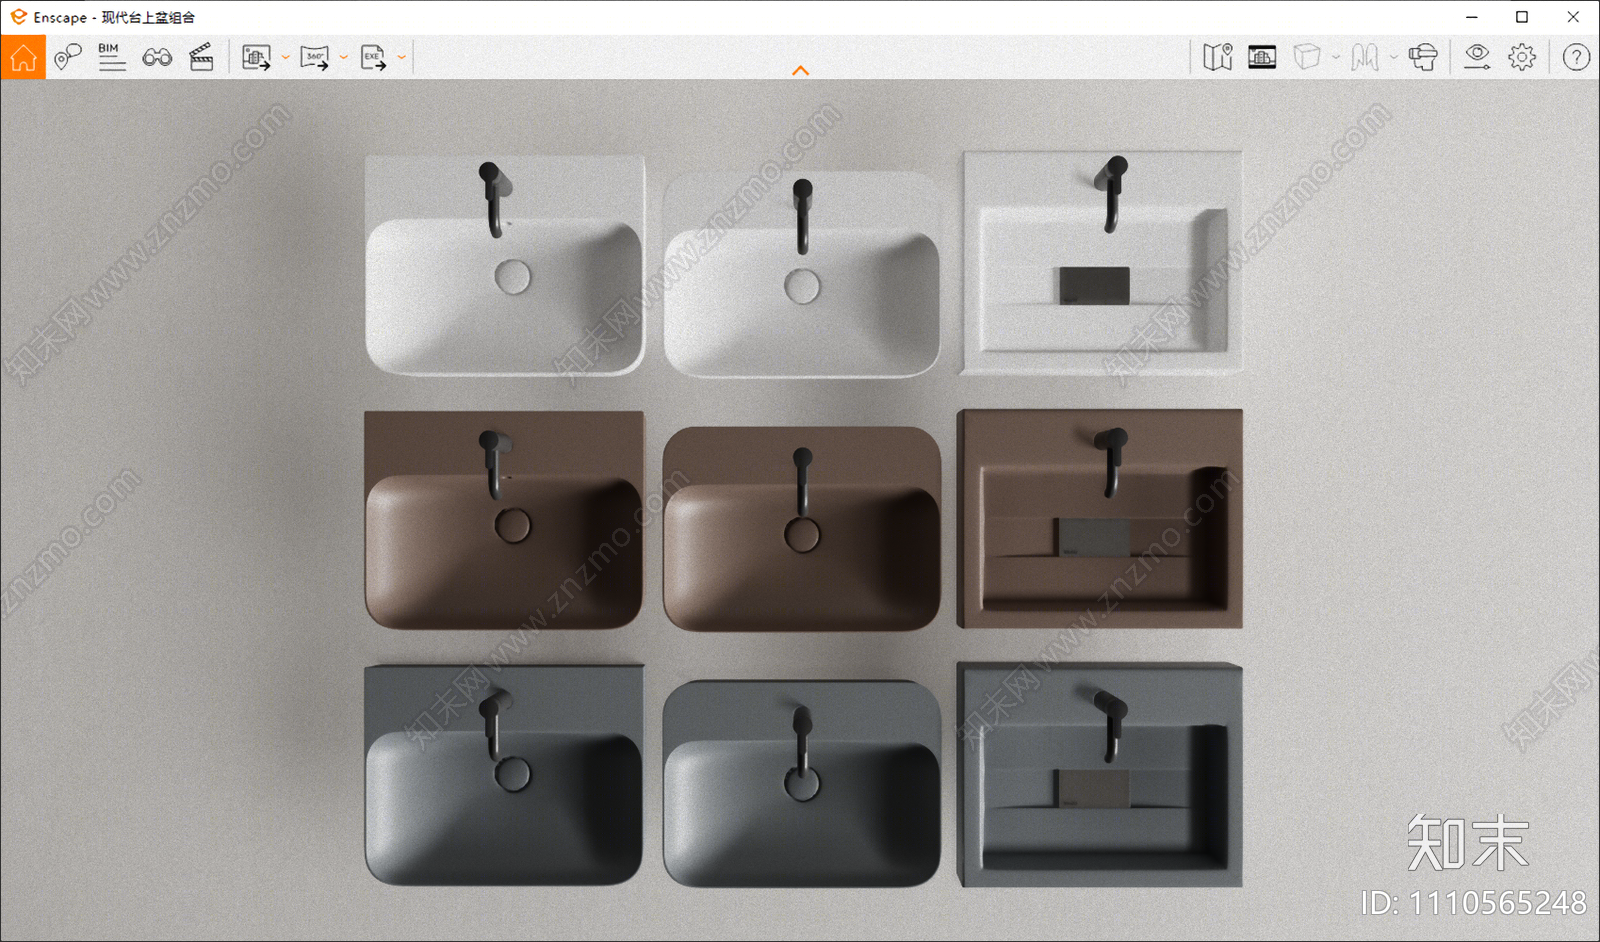Select the brown square sink with soap tray
Image resolution: width=1600 pixels, height=942 pixels.
(x=1100, y=518)
